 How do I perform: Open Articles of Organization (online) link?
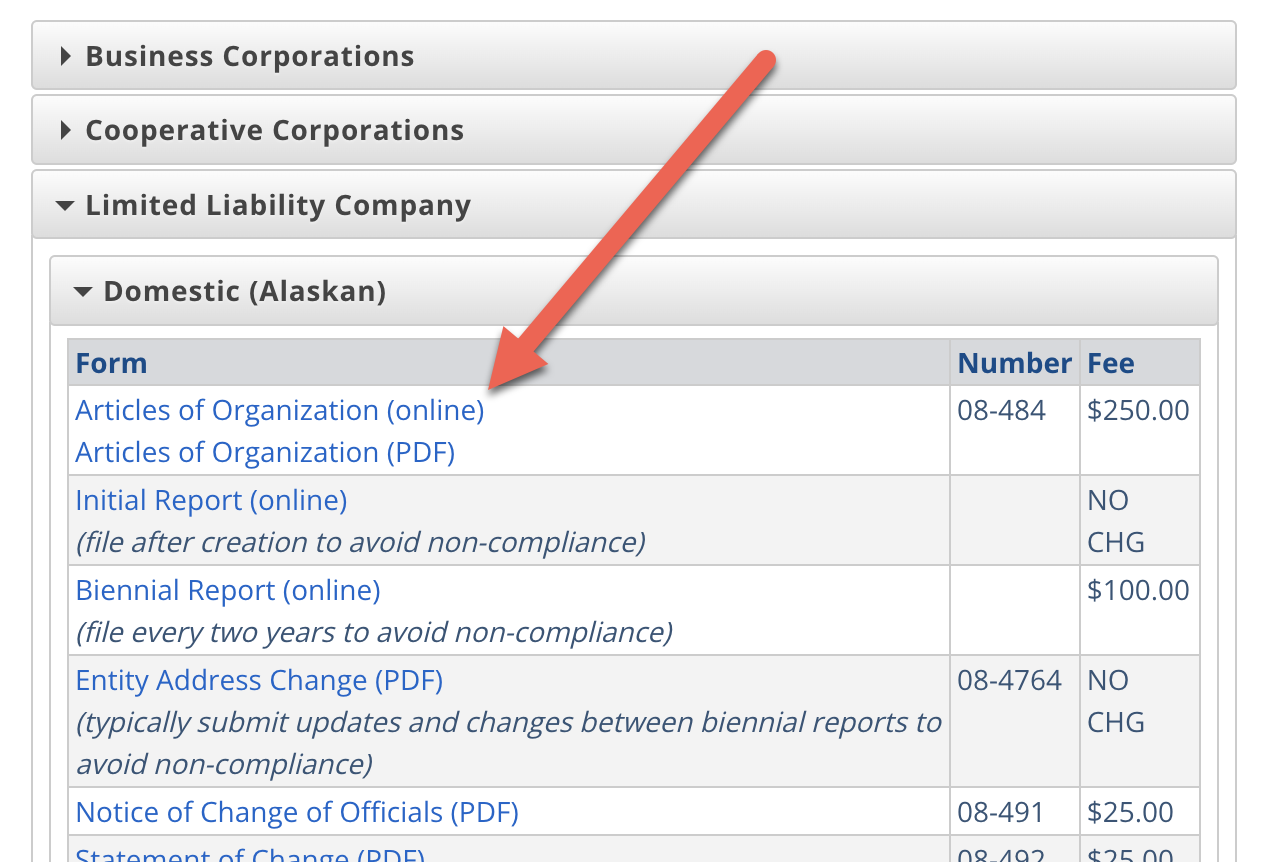(x=279, y=411)
